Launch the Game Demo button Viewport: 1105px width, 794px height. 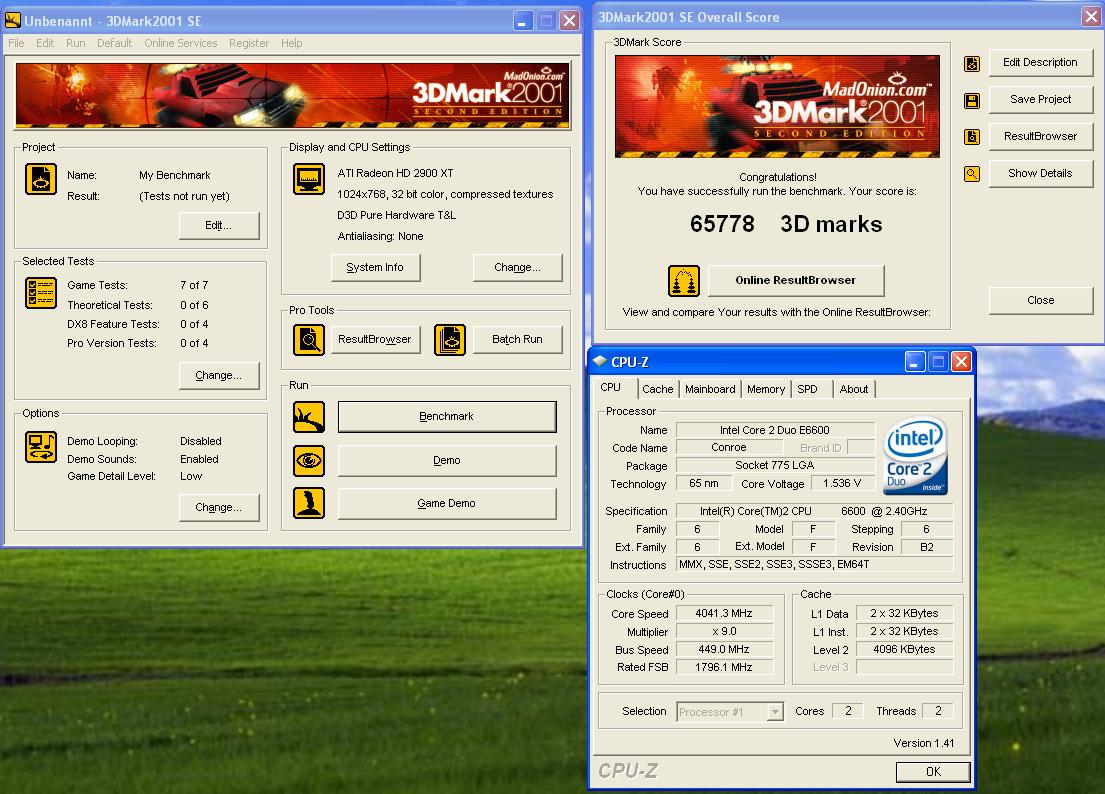point(447,504)
